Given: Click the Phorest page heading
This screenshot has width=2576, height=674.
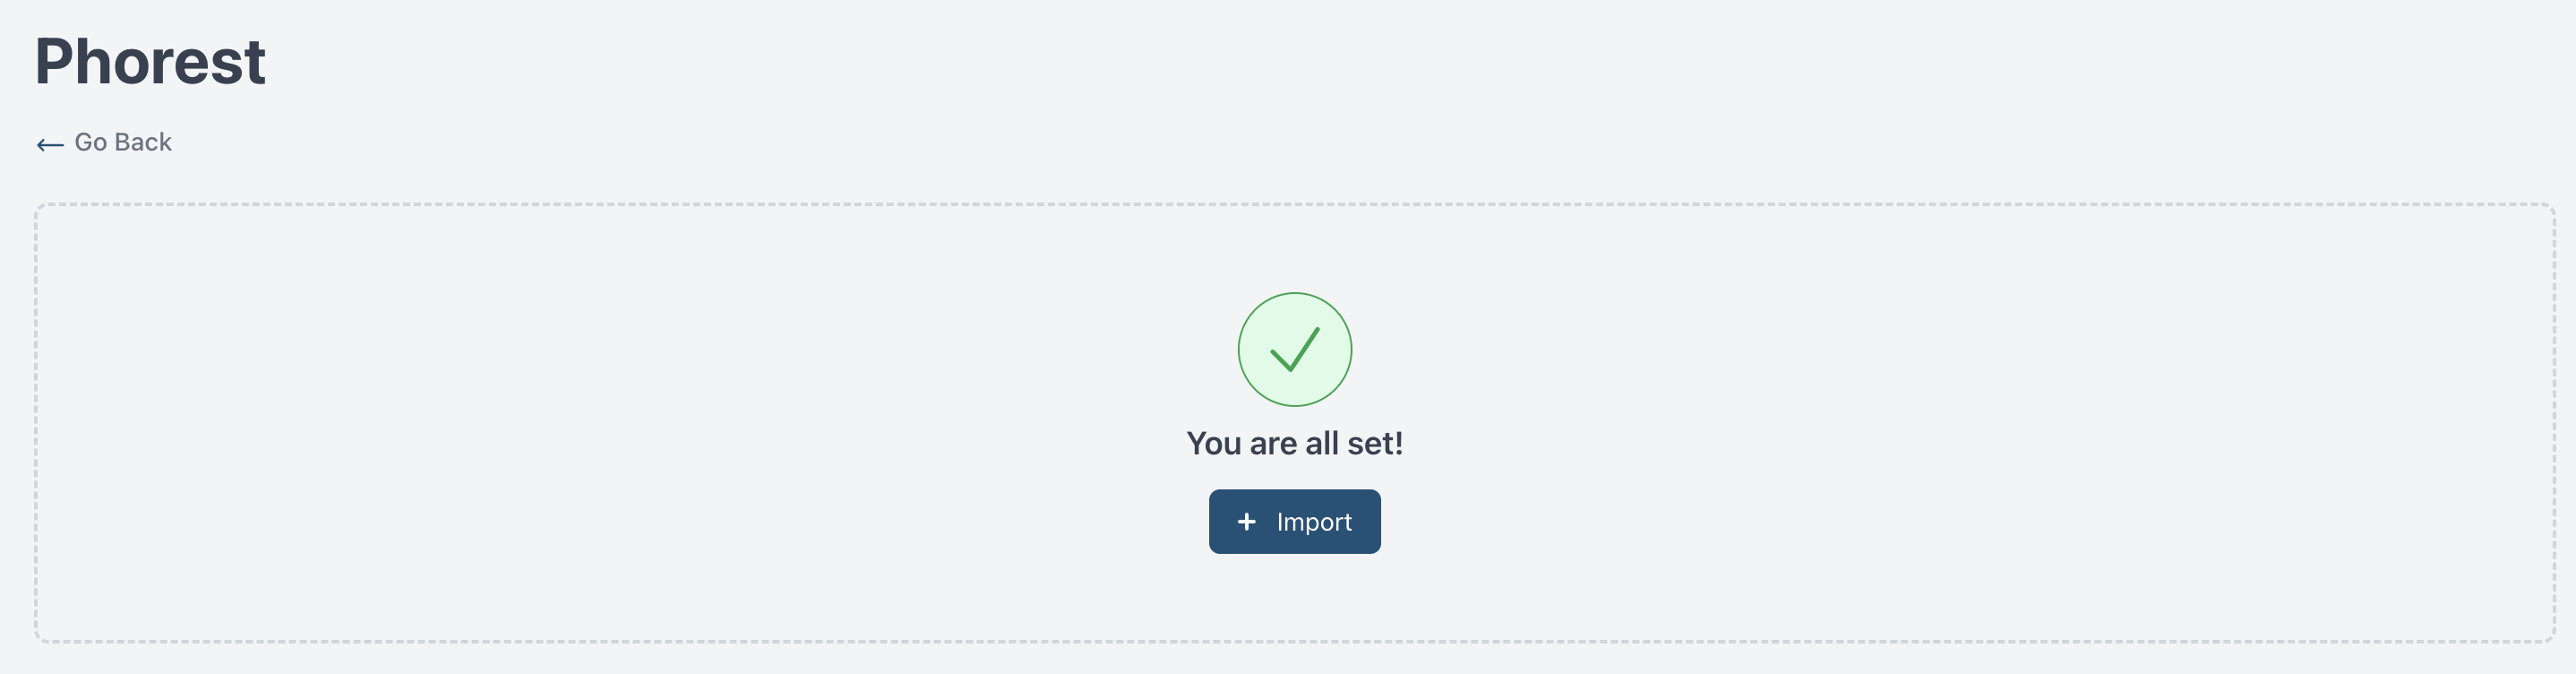Looking at the screenshot, I should (x=150, y=62).
